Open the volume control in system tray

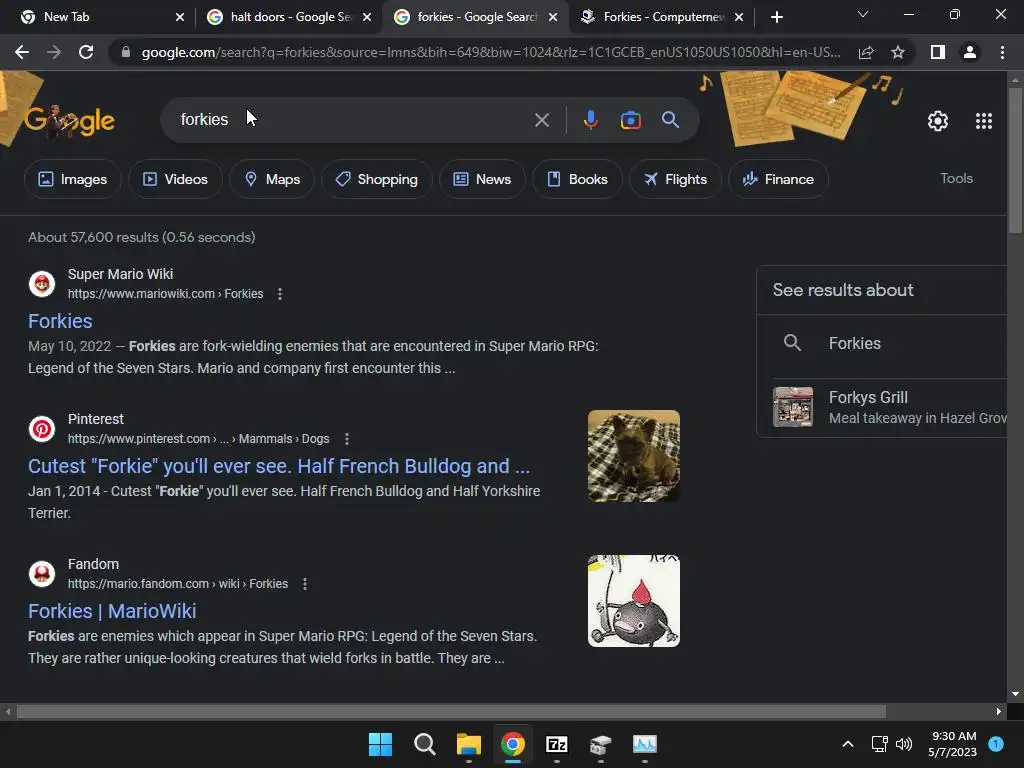tap(904, 744)
